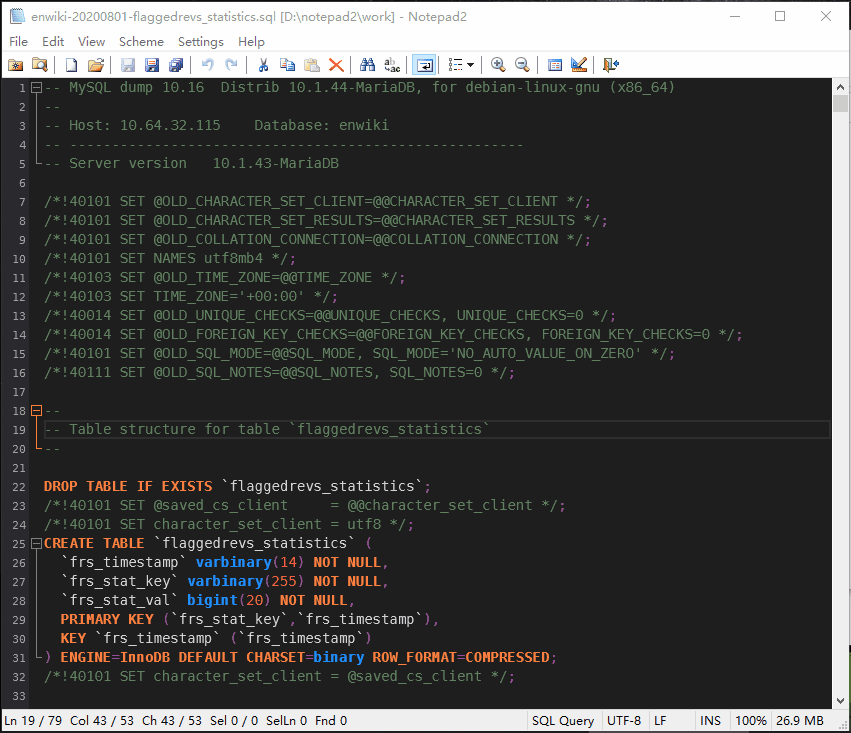Undo the last change via toolbar
The width and height of the screenshot is (851, 733).
209,64
